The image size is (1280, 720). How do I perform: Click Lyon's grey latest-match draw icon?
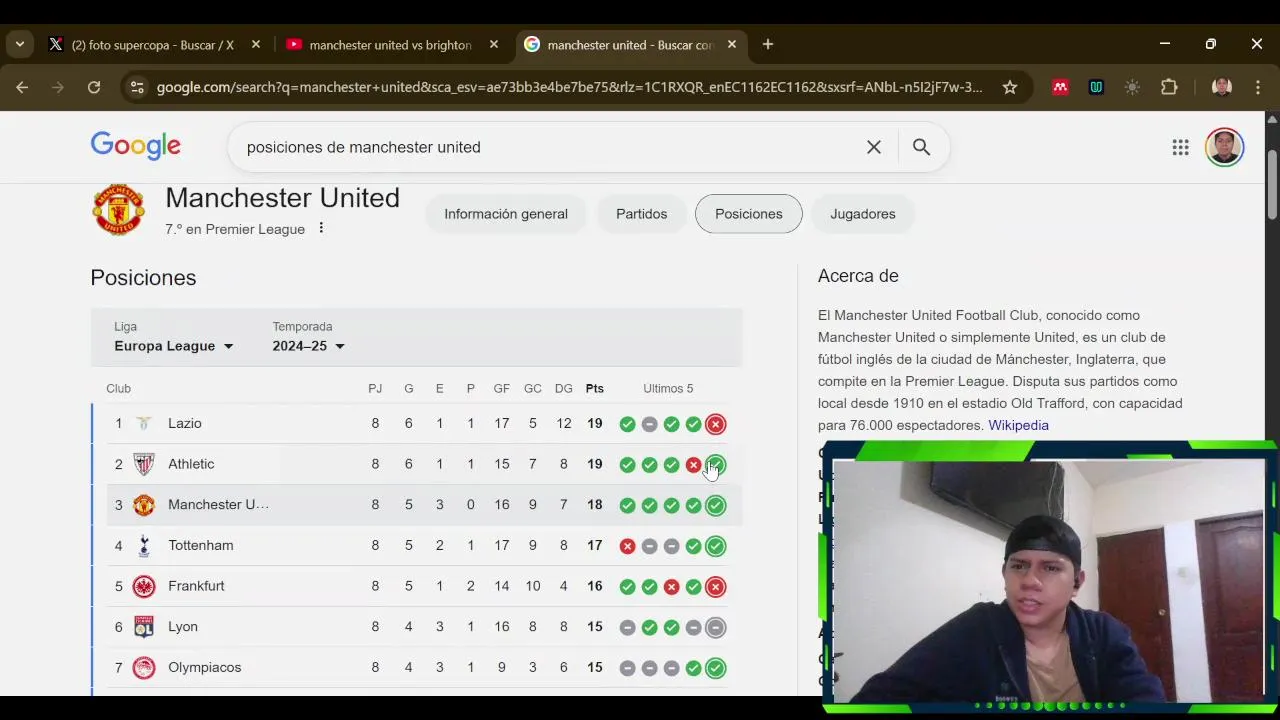point(715,627)
